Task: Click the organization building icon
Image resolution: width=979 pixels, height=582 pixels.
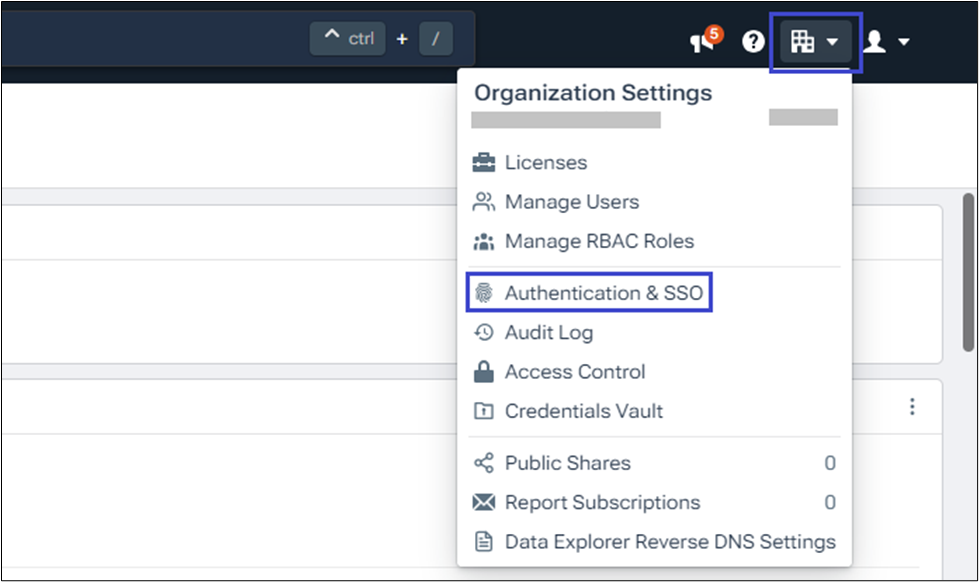Action: click(x=802, y=41)
